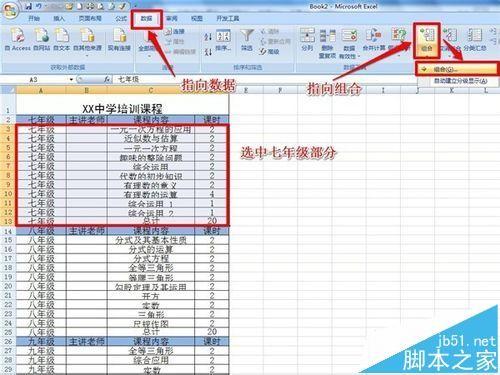
Task: Switch to Page Layout (页面布局) tab
Action: (90, 18)
